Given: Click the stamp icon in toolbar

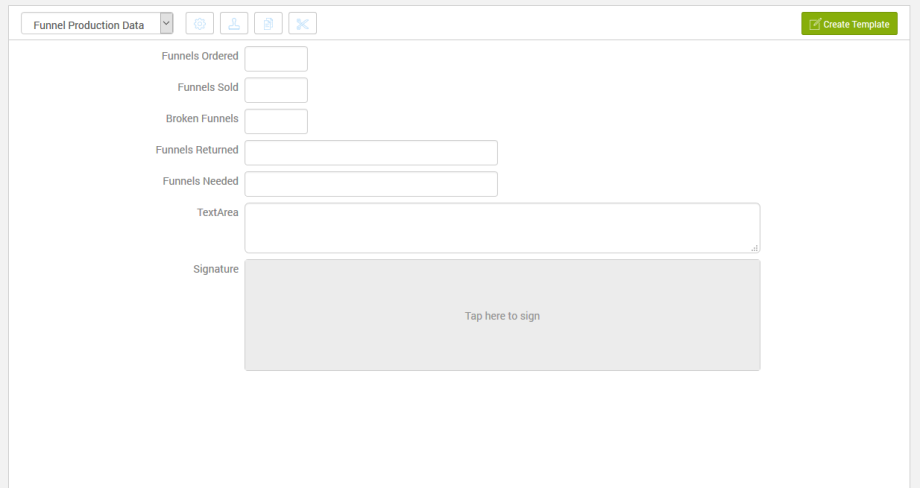Looking at the screenshot, I should point(234,23).
